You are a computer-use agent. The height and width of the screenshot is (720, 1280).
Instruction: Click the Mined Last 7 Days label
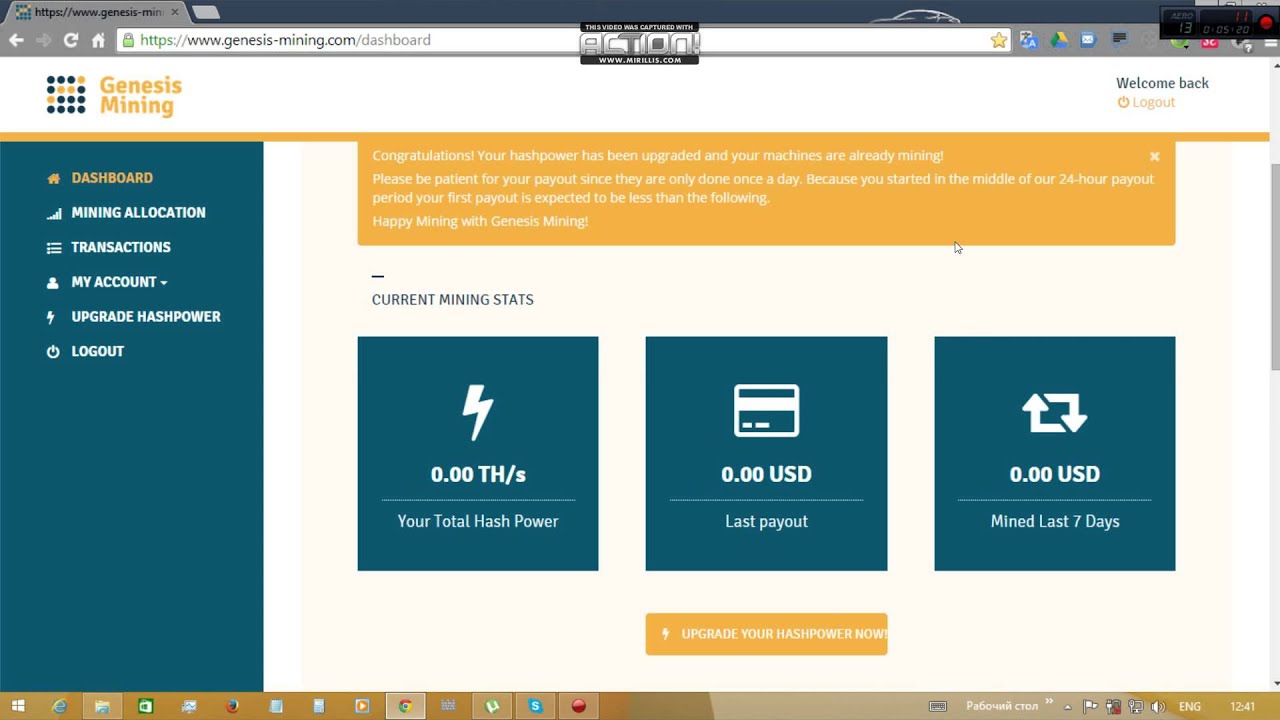(1054, 521)
